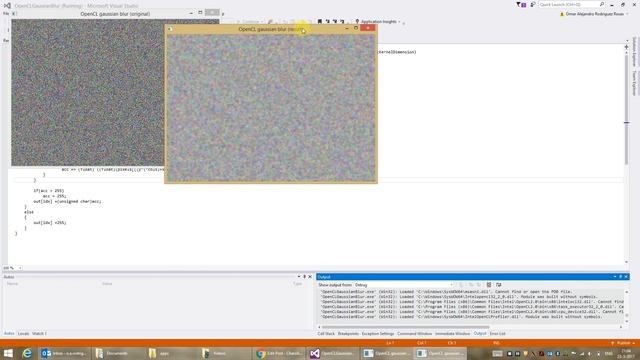Toggle word wrap in Output panel
Image resolution: width=640 pixels, height=360 pixels.
[498, 285]
